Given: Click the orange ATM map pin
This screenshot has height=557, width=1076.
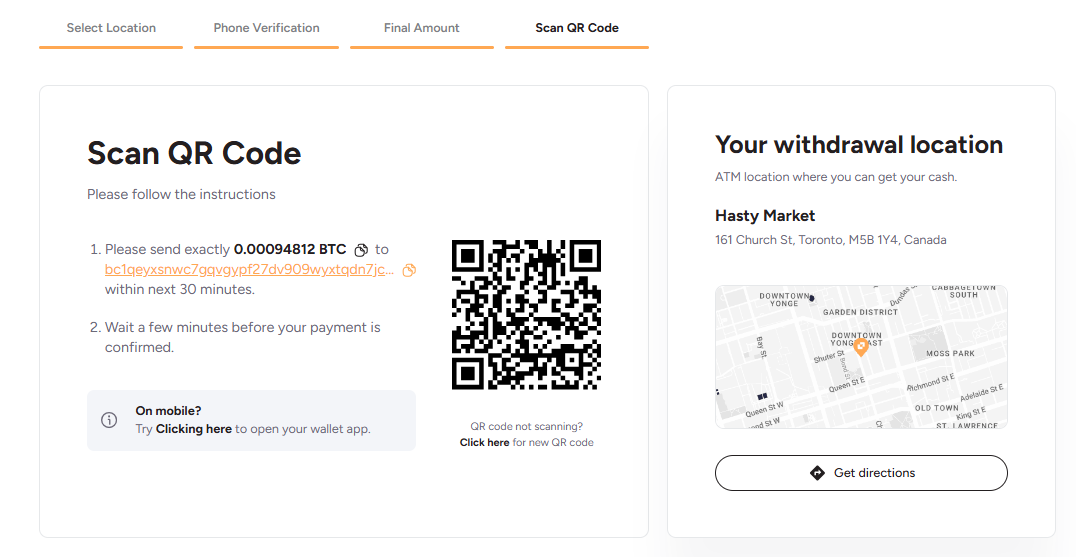Looking at the screenshot, I should 861,348.
